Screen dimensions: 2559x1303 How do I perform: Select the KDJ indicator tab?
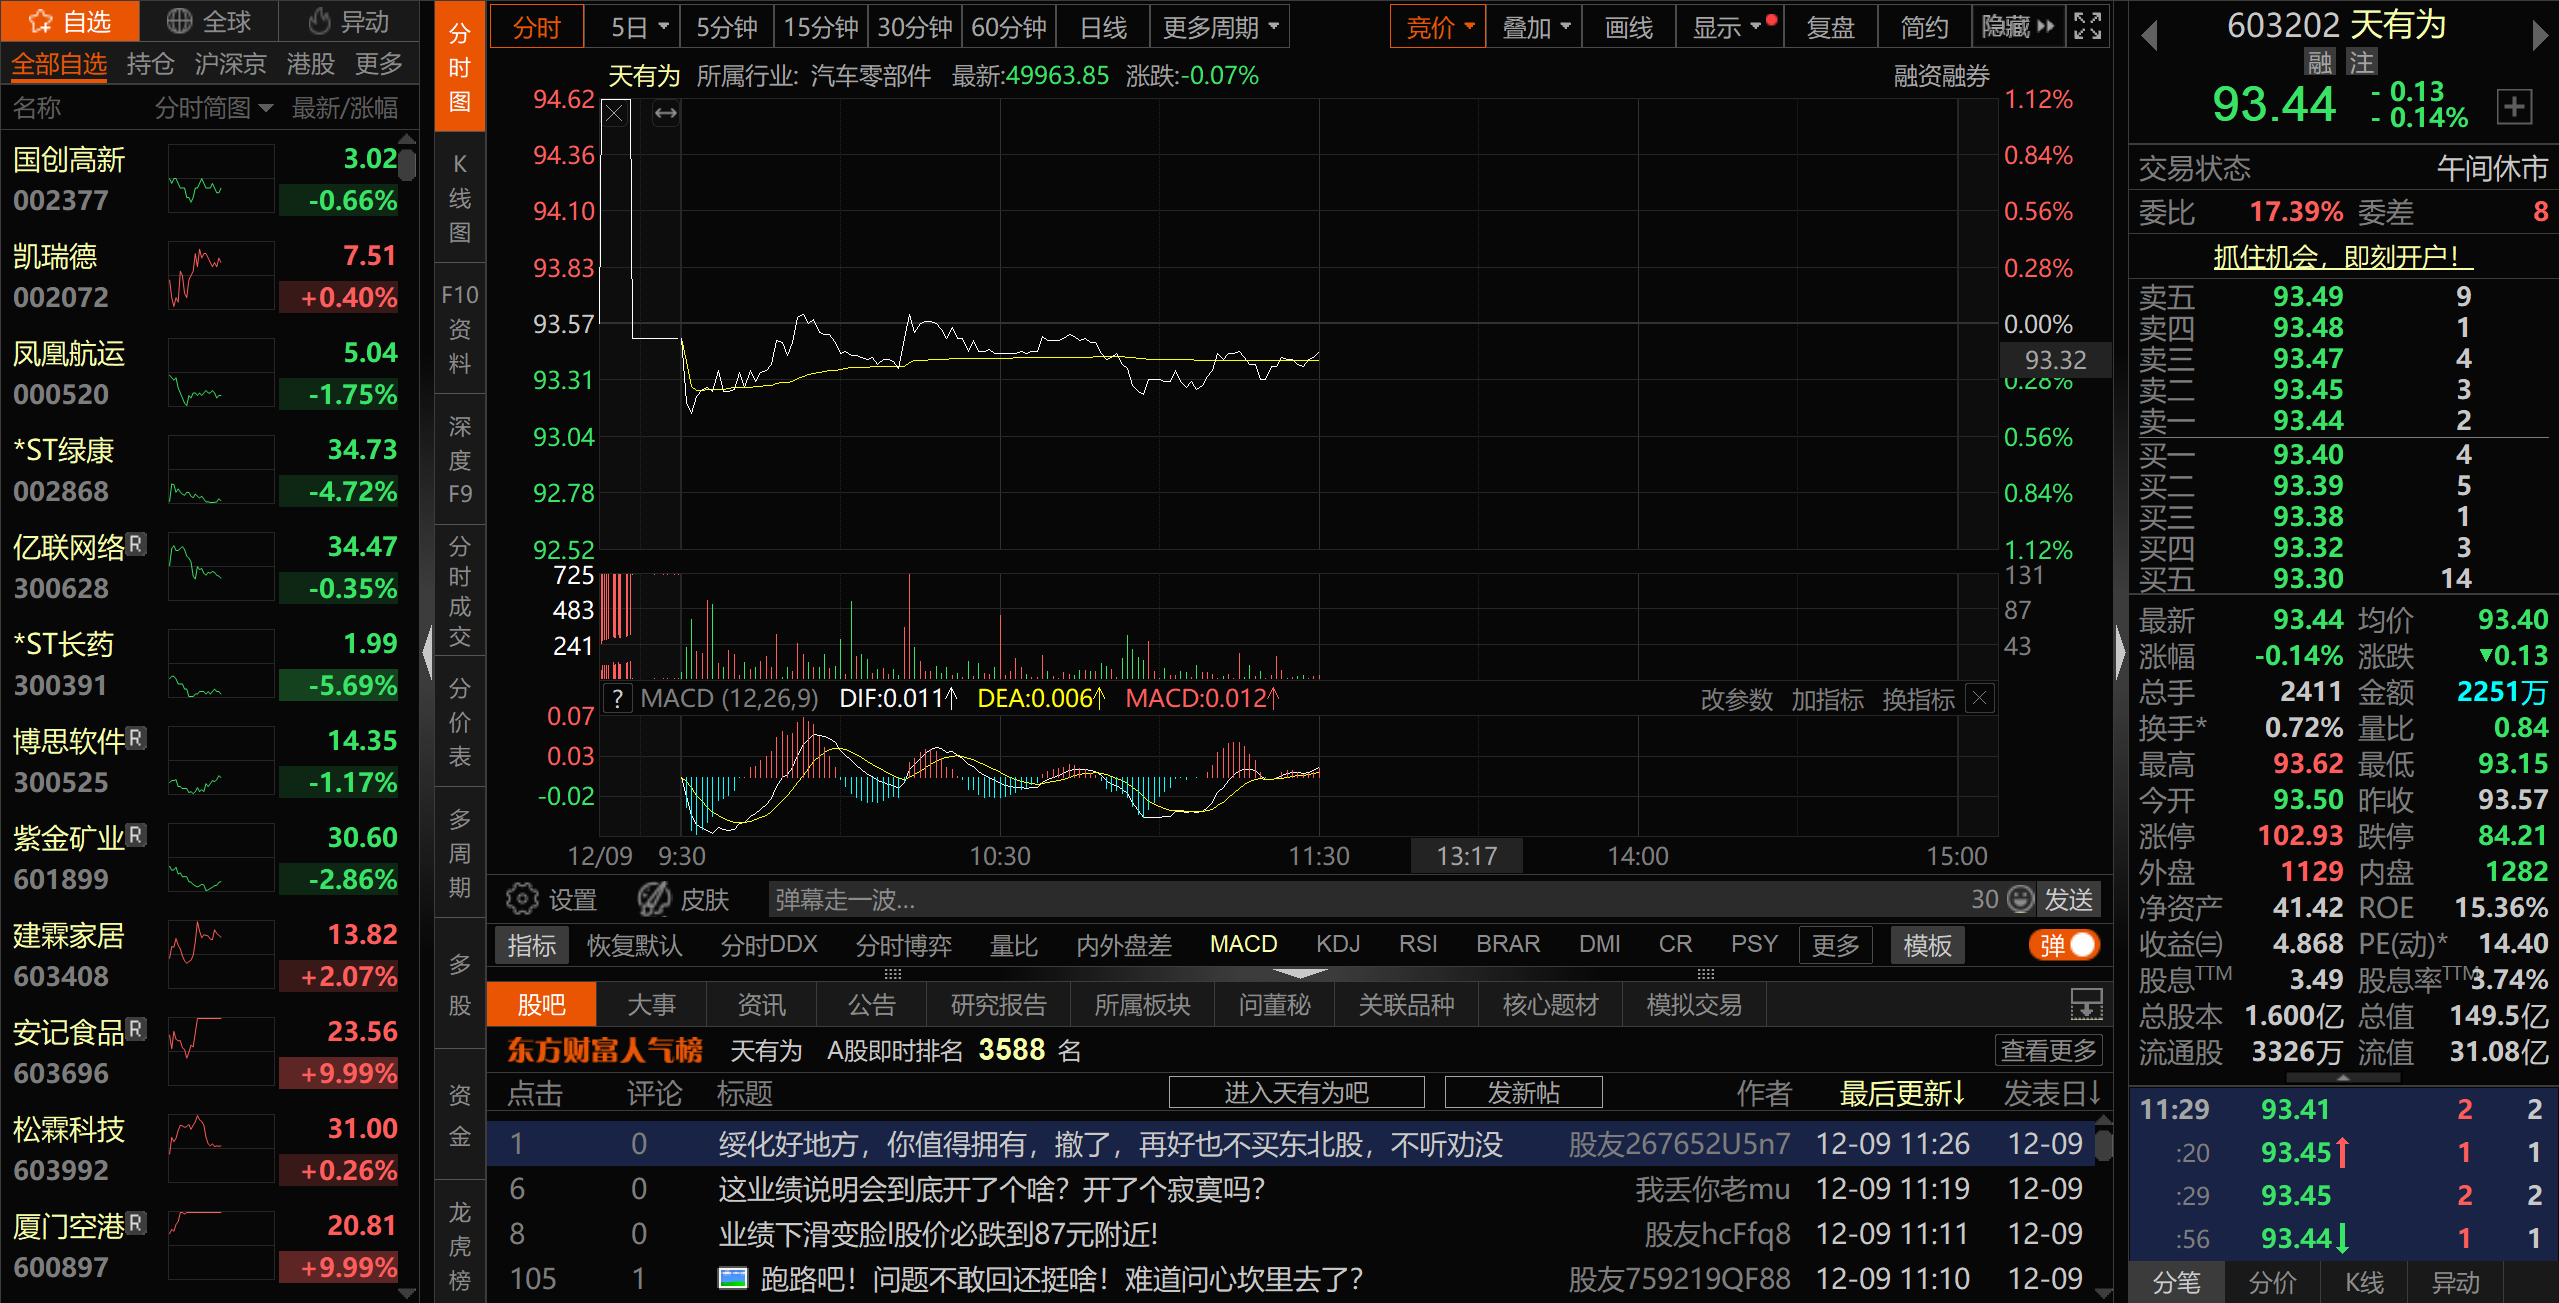[1337, 945]
